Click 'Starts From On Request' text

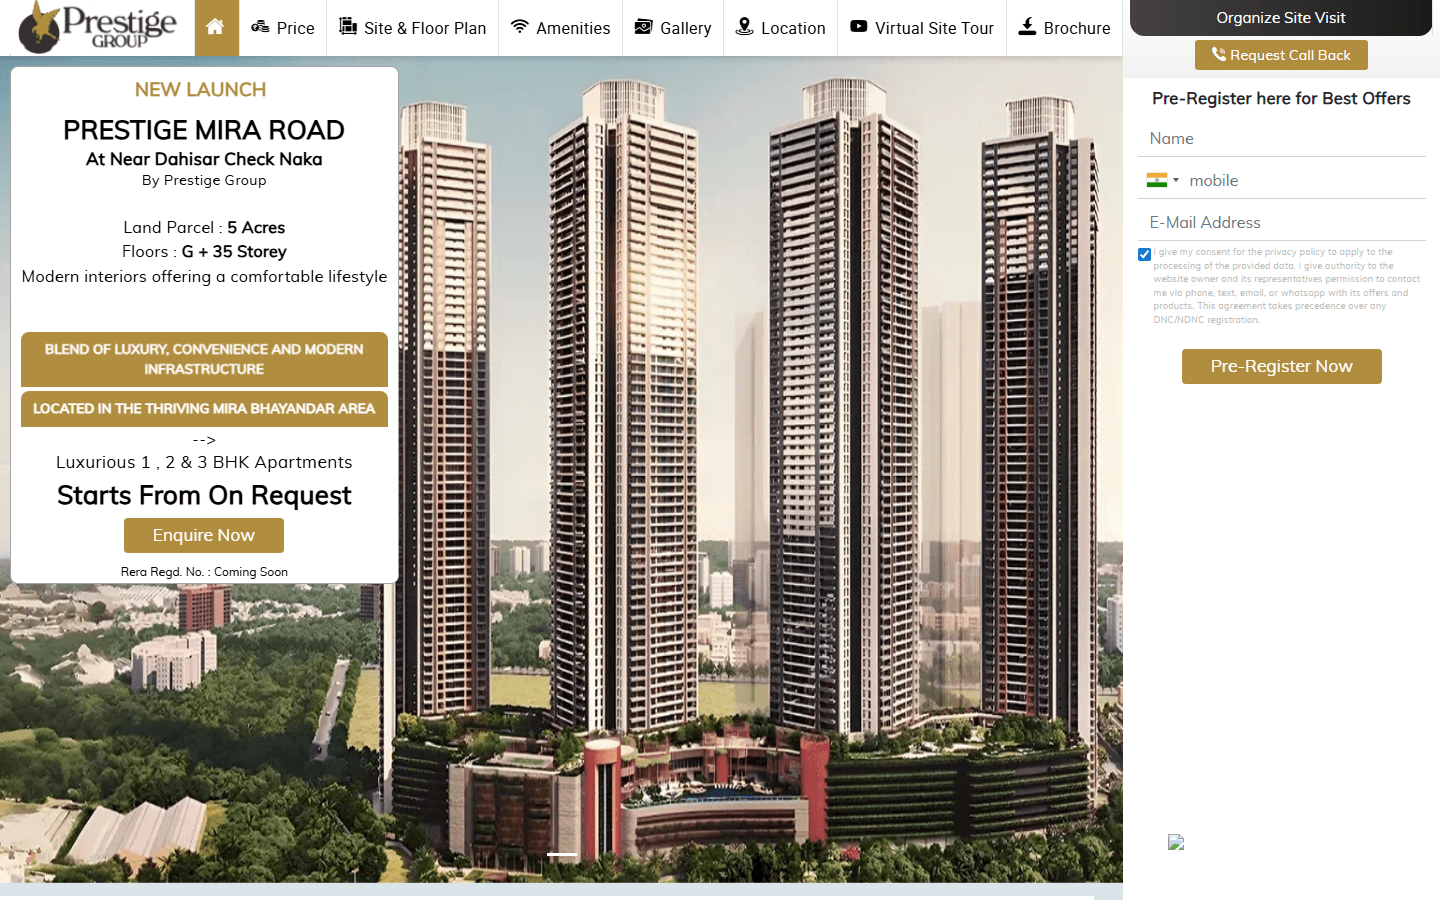204,495
